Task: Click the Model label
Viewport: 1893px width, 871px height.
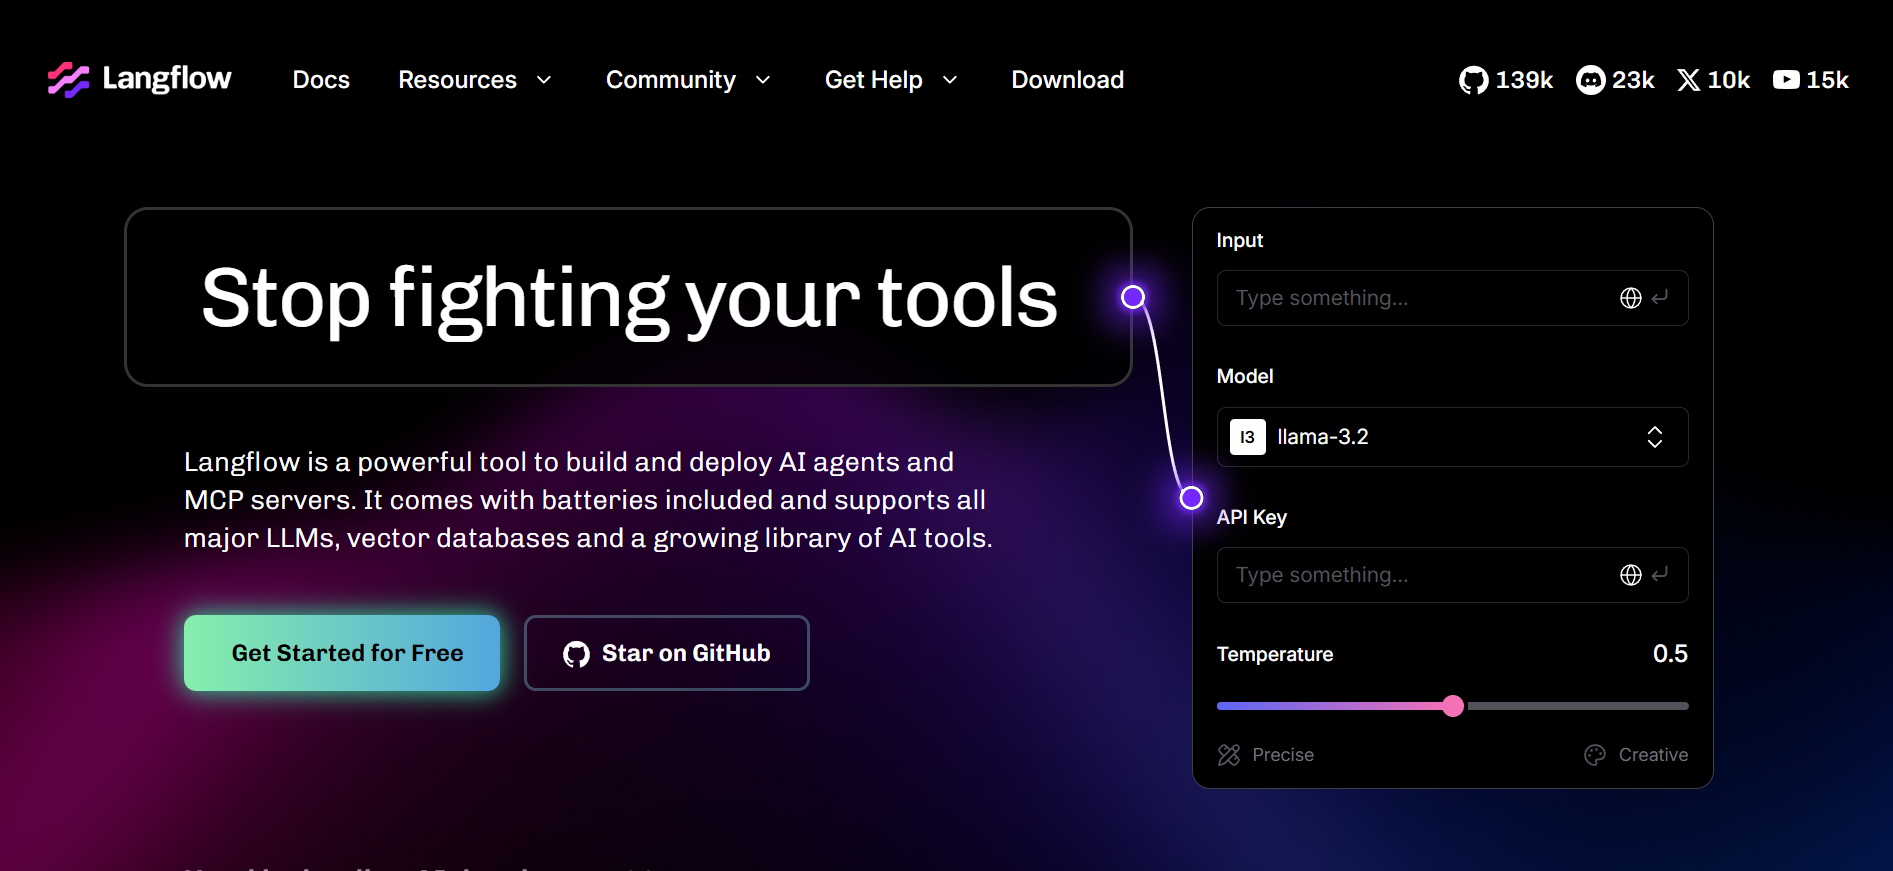Action: [1245, 376]
